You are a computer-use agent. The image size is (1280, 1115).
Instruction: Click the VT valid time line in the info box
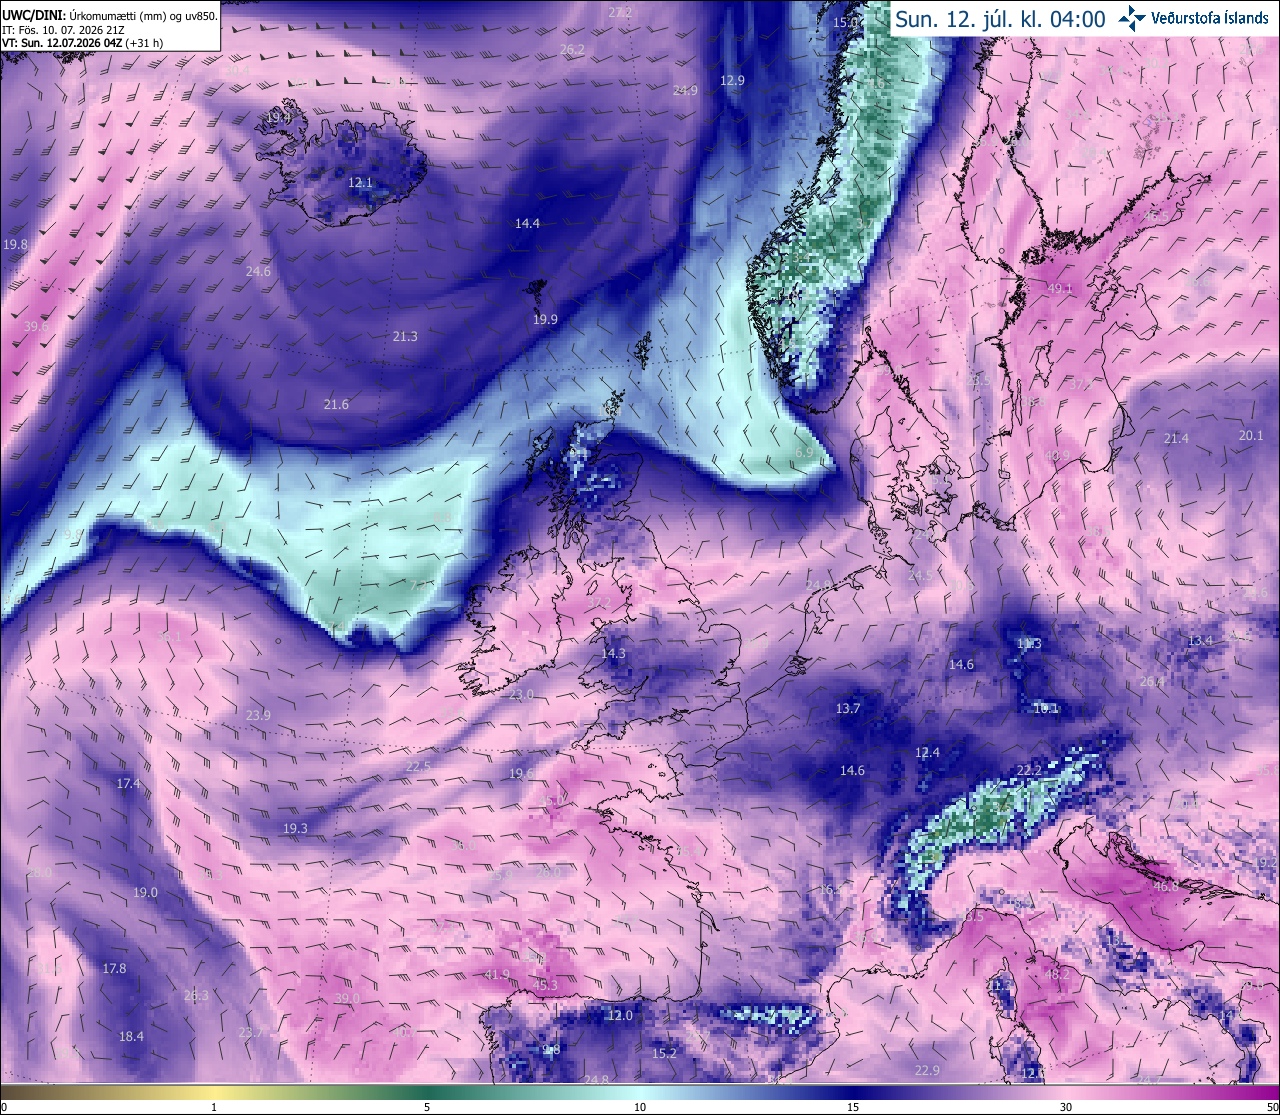click(83, 43)
